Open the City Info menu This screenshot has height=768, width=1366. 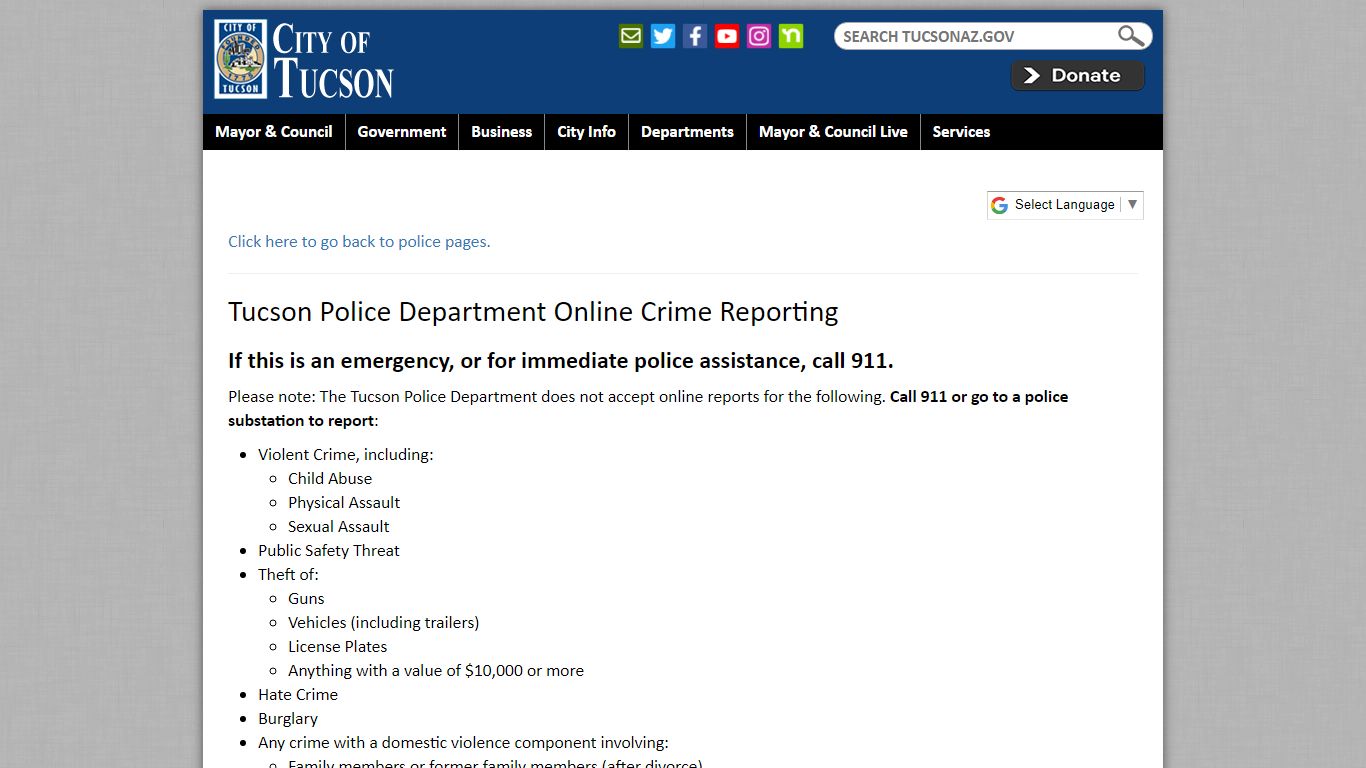click(587, 132)
